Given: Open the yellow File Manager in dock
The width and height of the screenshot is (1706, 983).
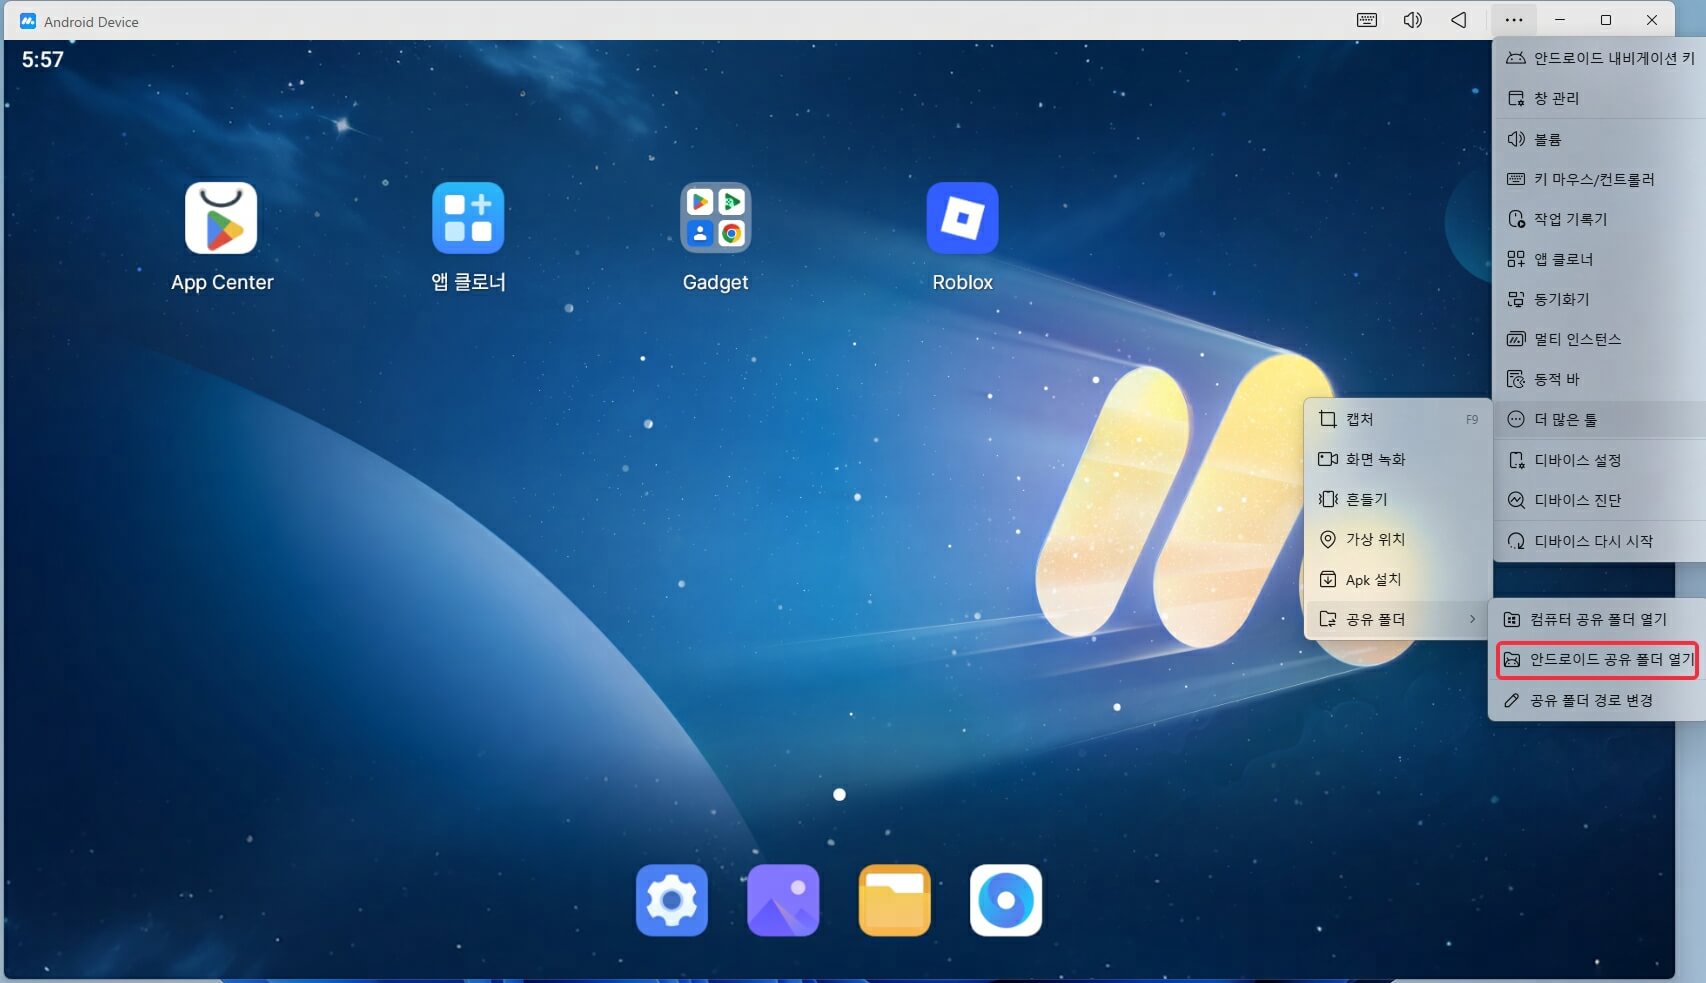Looking at the screenshot, I should (894, 900).
